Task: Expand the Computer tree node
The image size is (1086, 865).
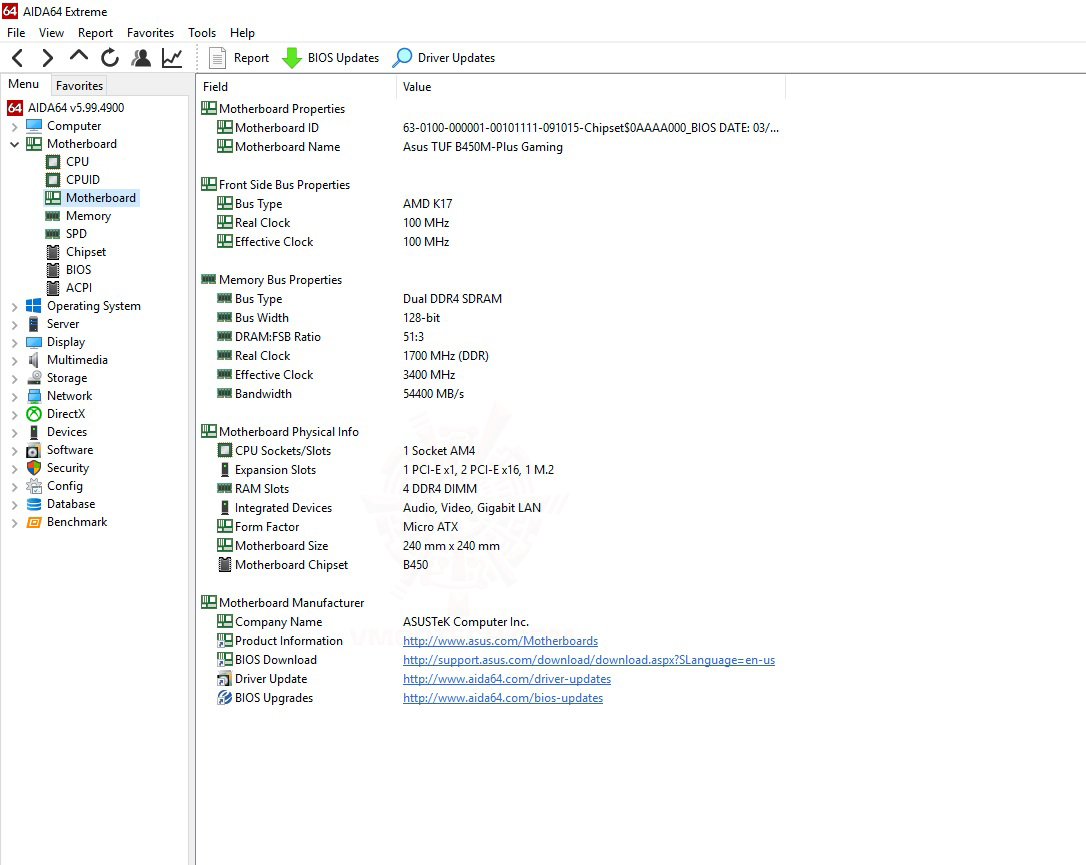Action: point(15,127)
